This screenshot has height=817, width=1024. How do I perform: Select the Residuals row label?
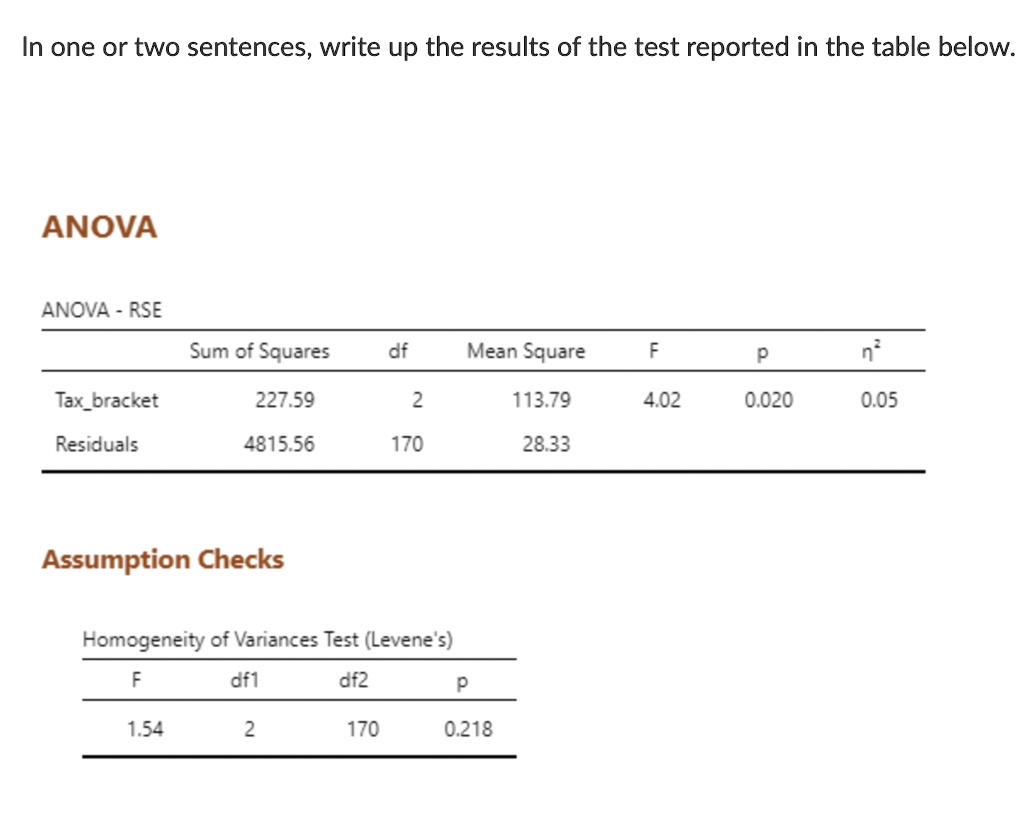(x=97, y=444)
